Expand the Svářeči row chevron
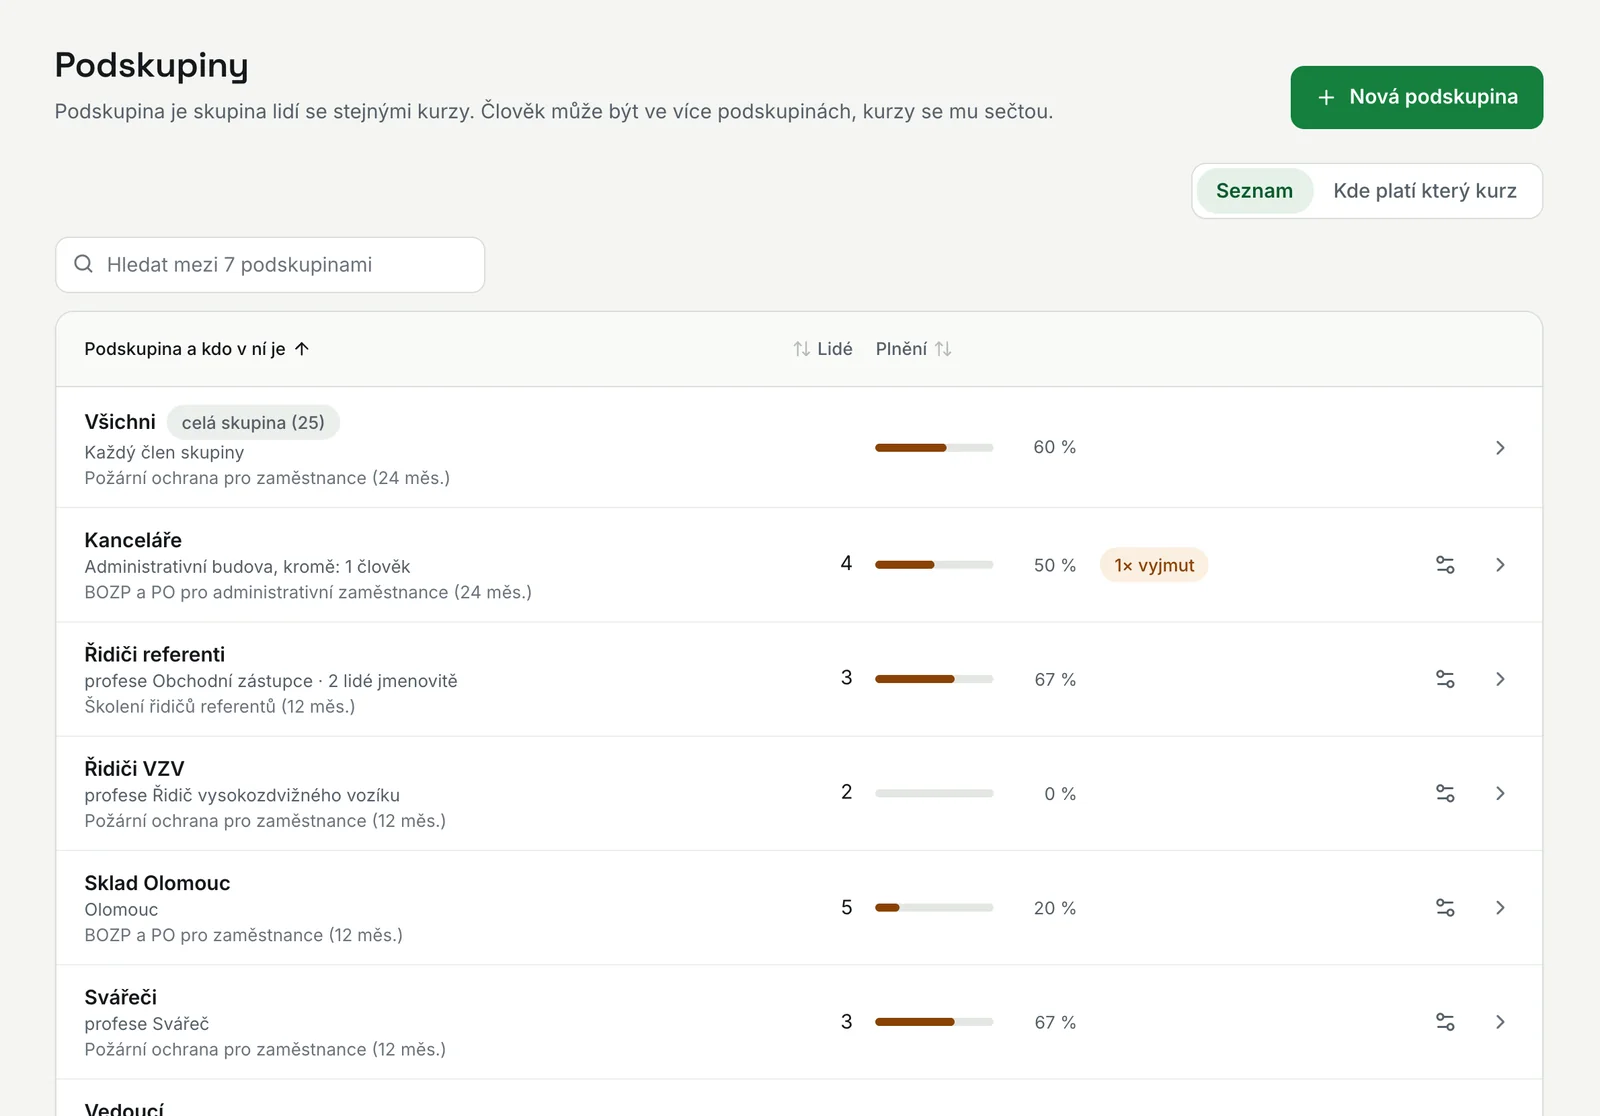1600x1116 pixels. (x=1500, y=1022)
